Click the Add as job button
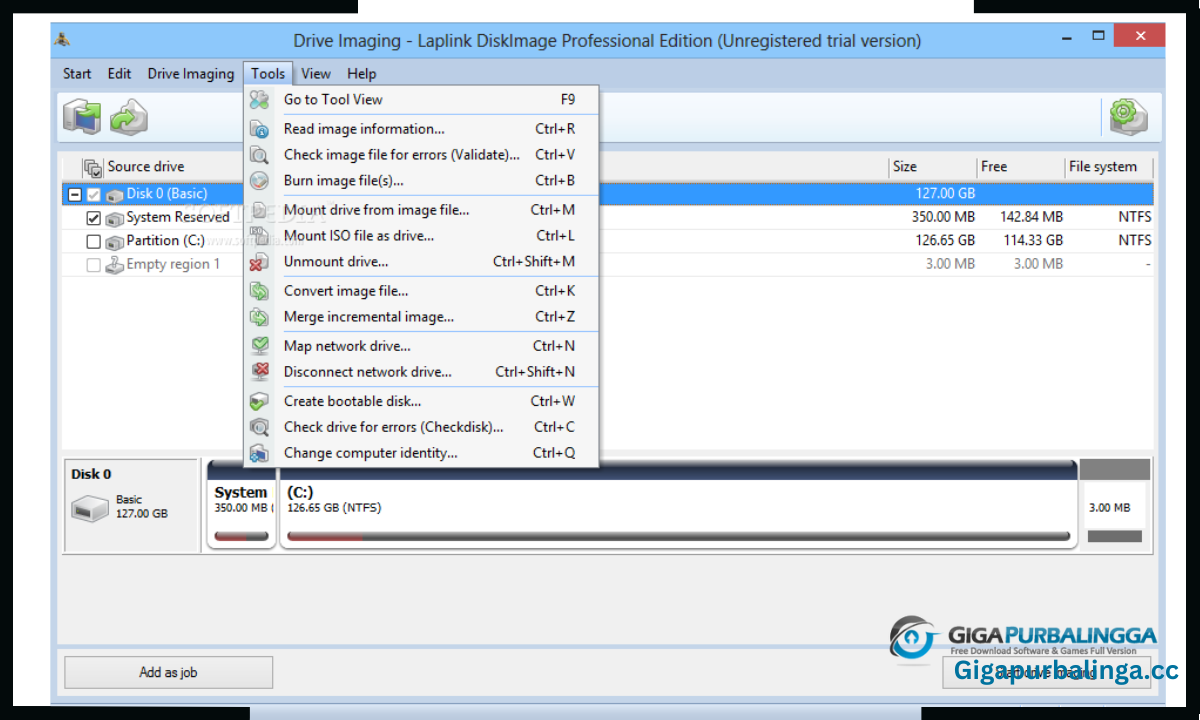The width and height of the screenshot is (1200, 720). (168, 673)
